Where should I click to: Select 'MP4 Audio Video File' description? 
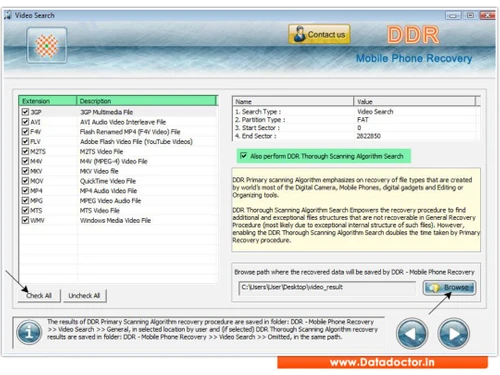(x=108, y=191)
